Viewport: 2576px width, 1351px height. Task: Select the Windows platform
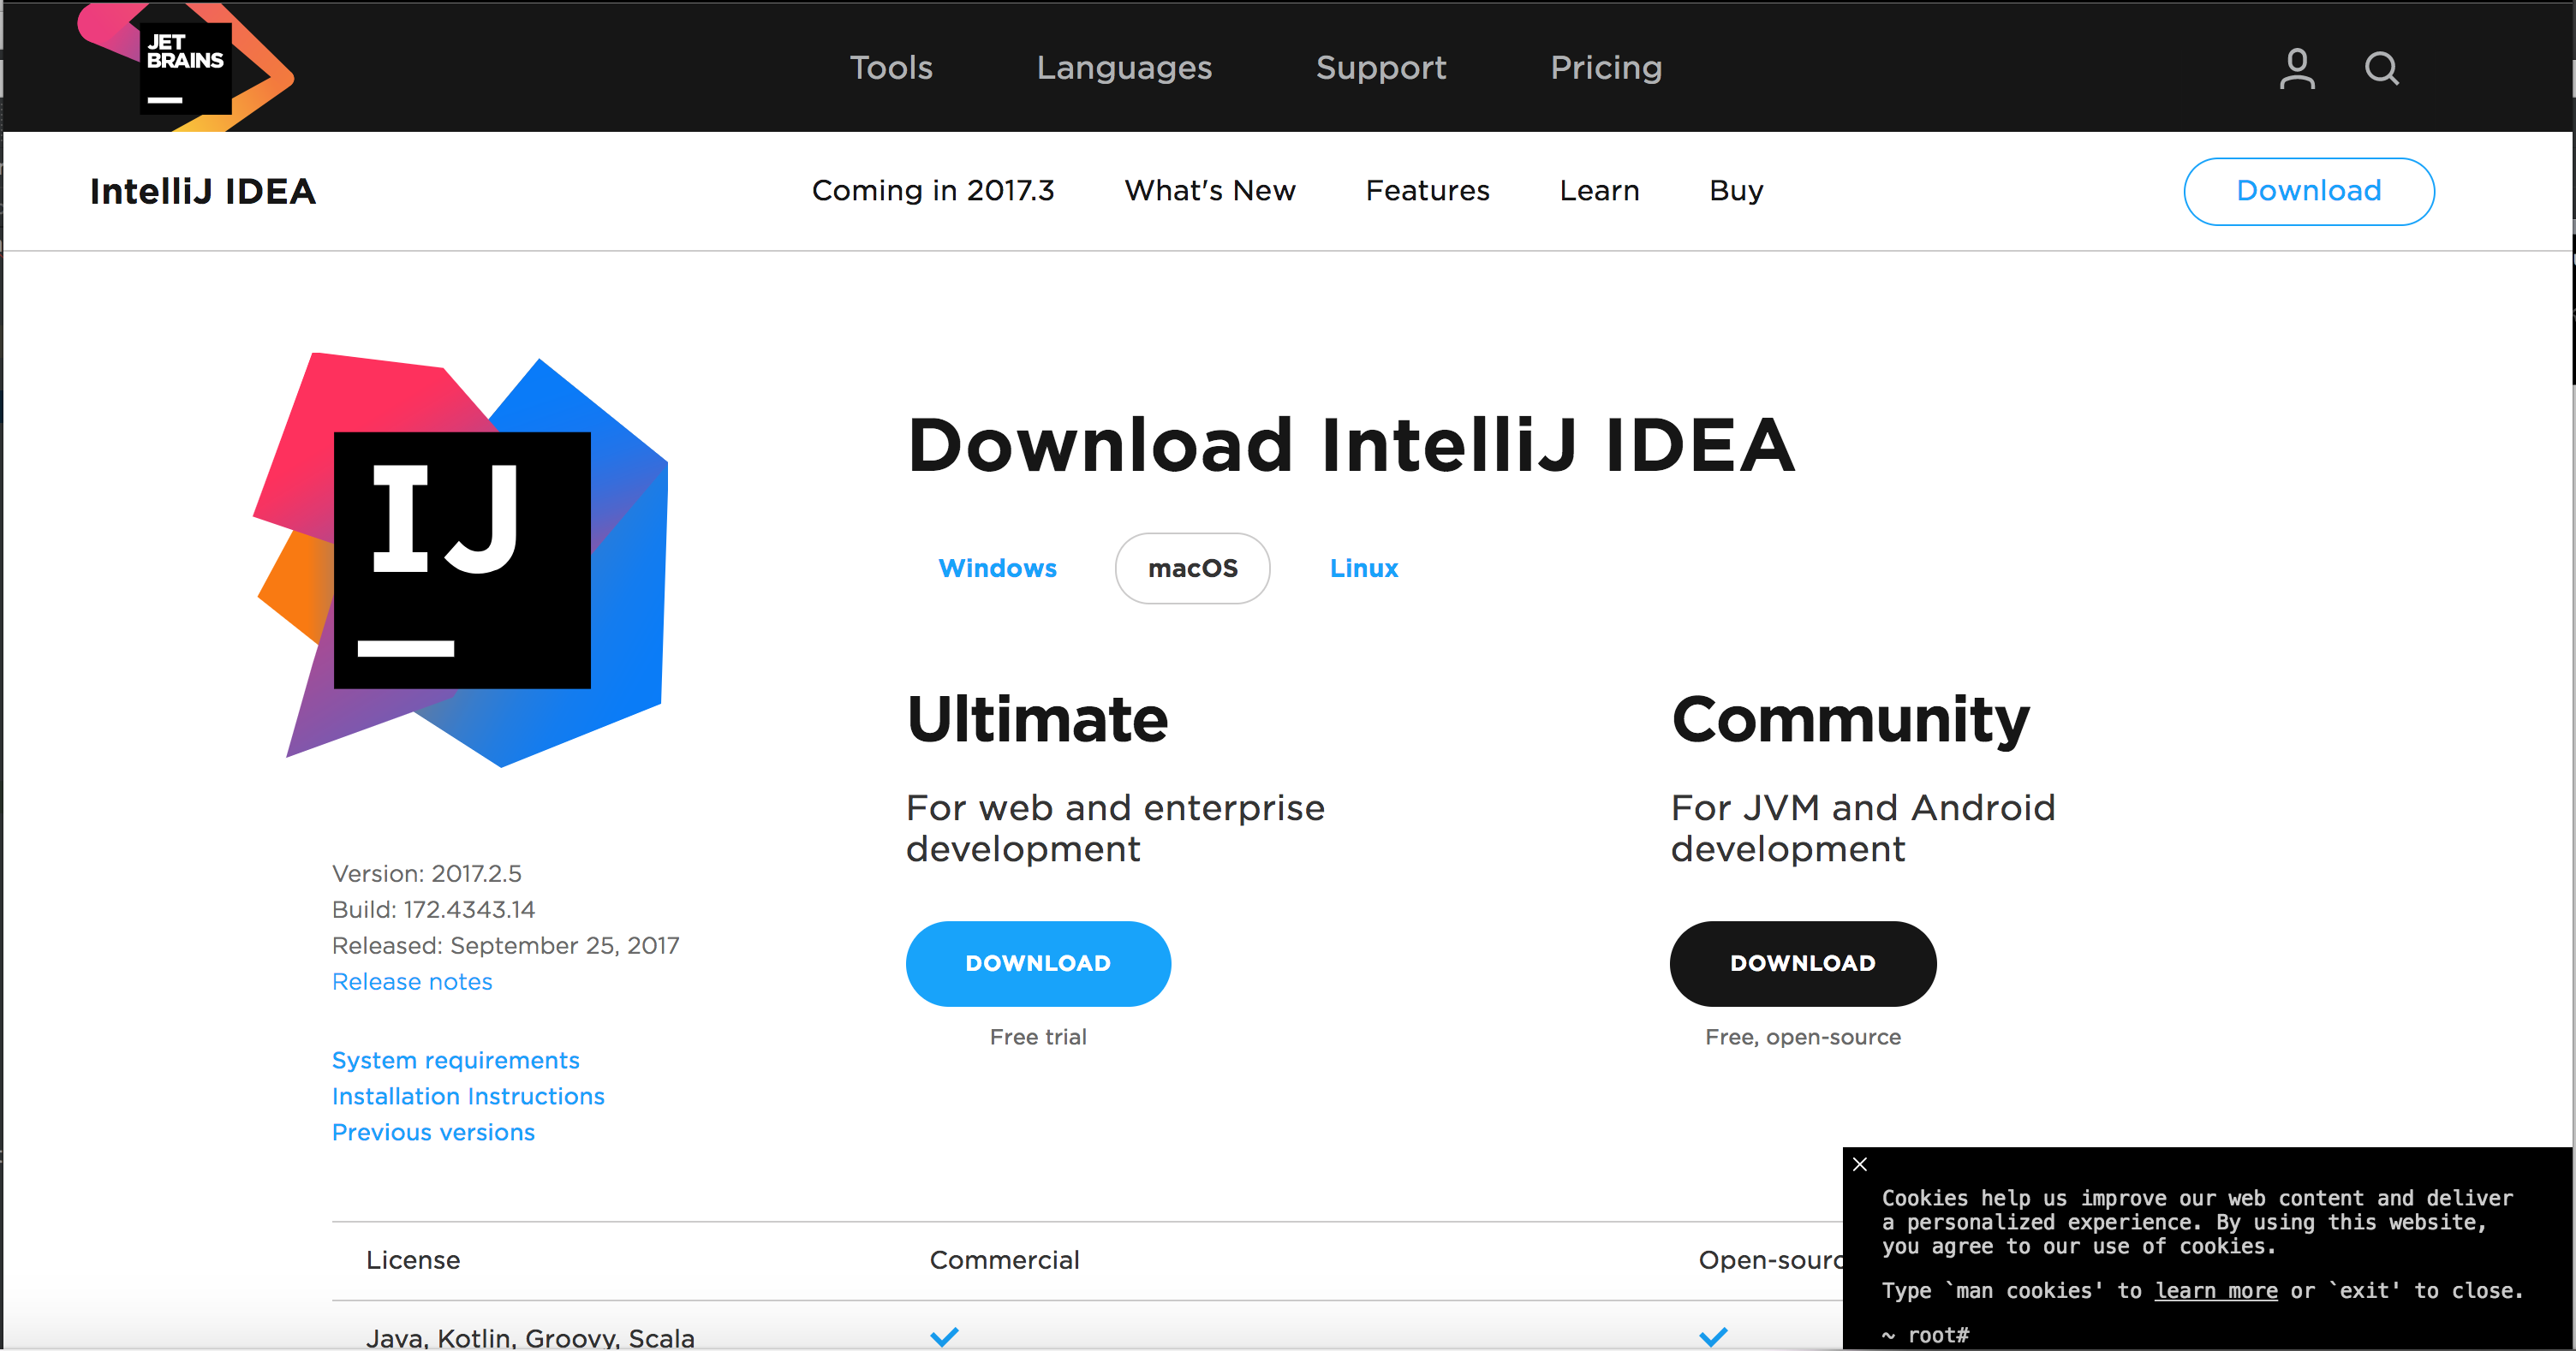(x=997, y=567)
